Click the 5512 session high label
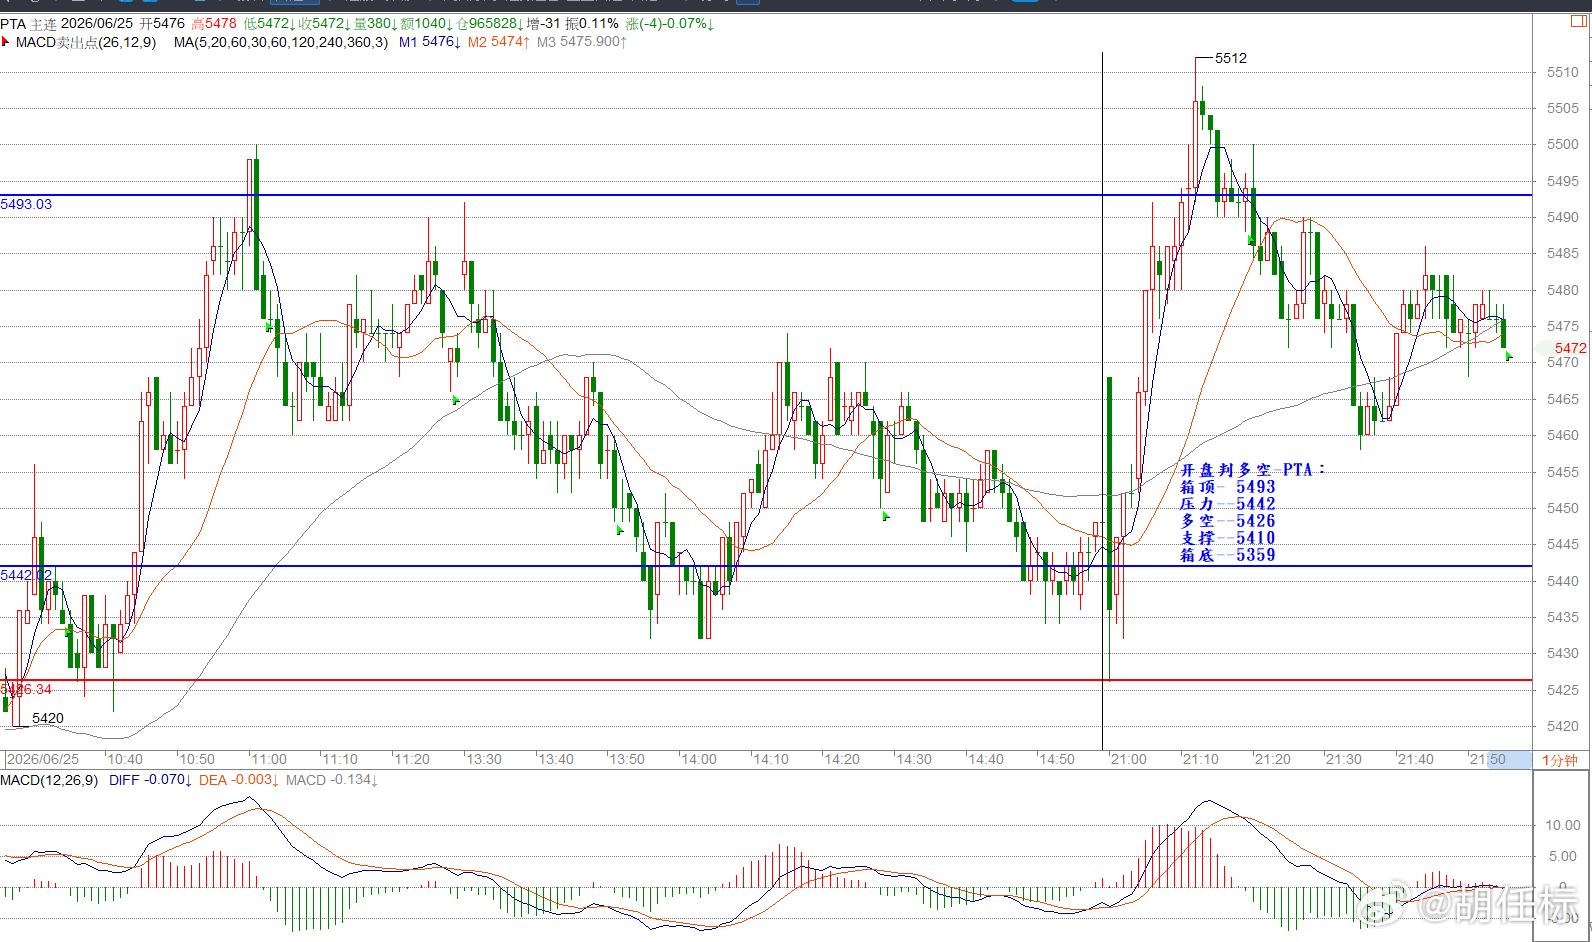 pyautogui.click(x=1231, y=58)
